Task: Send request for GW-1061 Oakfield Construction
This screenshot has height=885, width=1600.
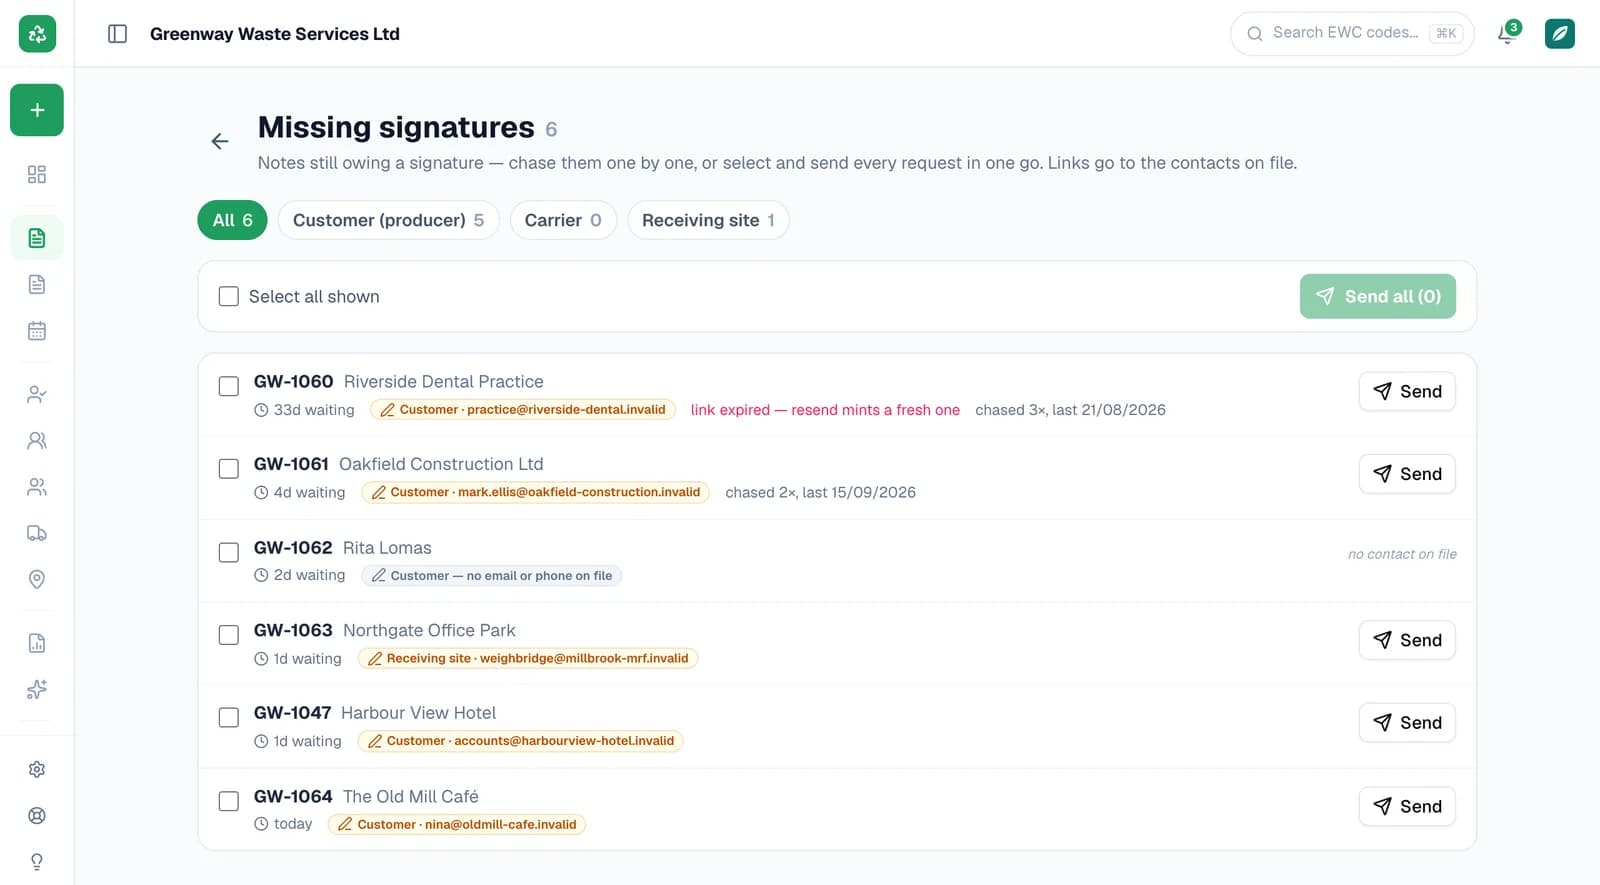Action: point(1407,474)
